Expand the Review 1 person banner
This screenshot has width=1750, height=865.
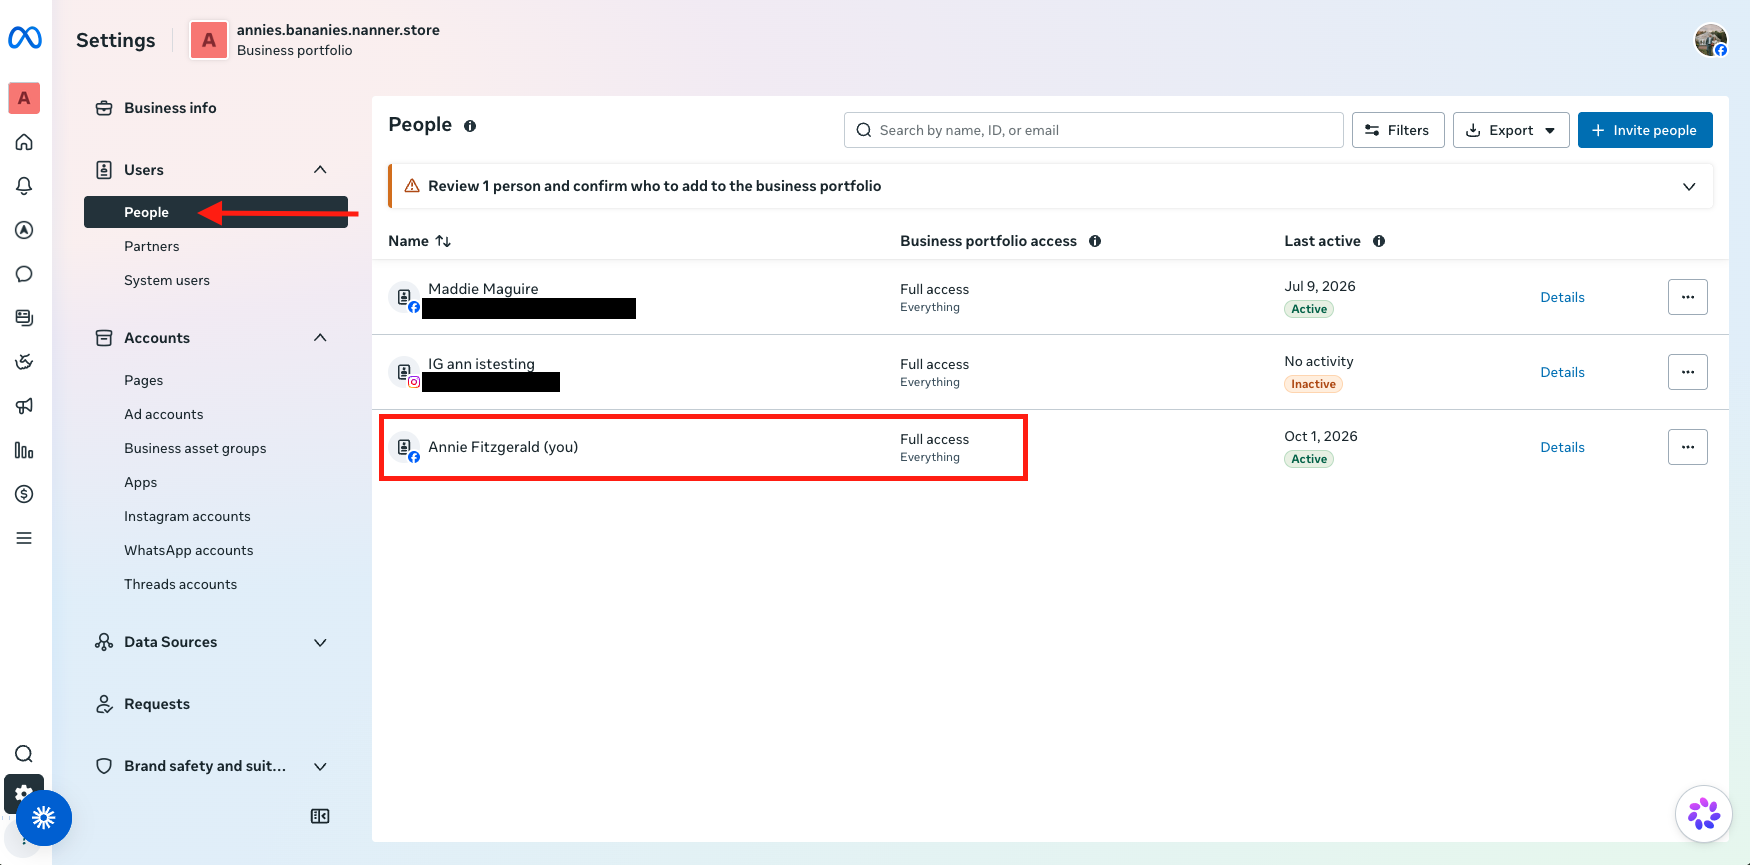pyautogui.click(x=1689, y=186)
